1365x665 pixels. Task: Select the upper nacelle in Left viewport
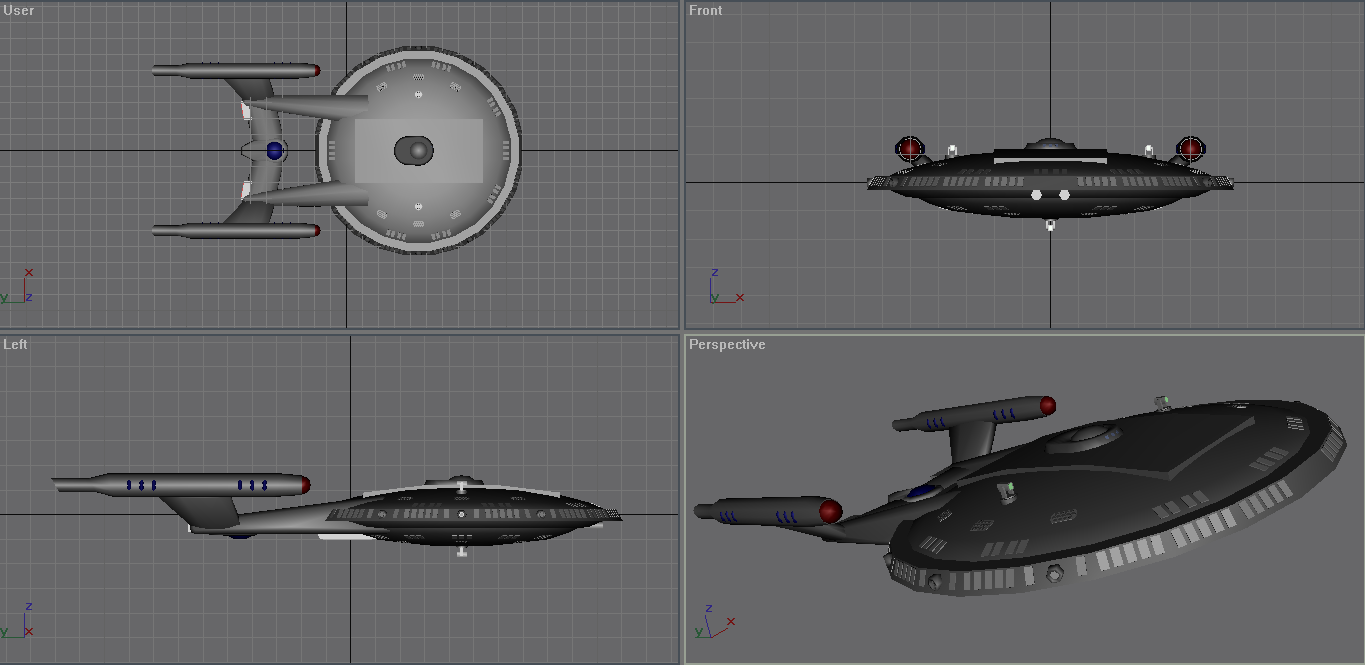[181, 485]
